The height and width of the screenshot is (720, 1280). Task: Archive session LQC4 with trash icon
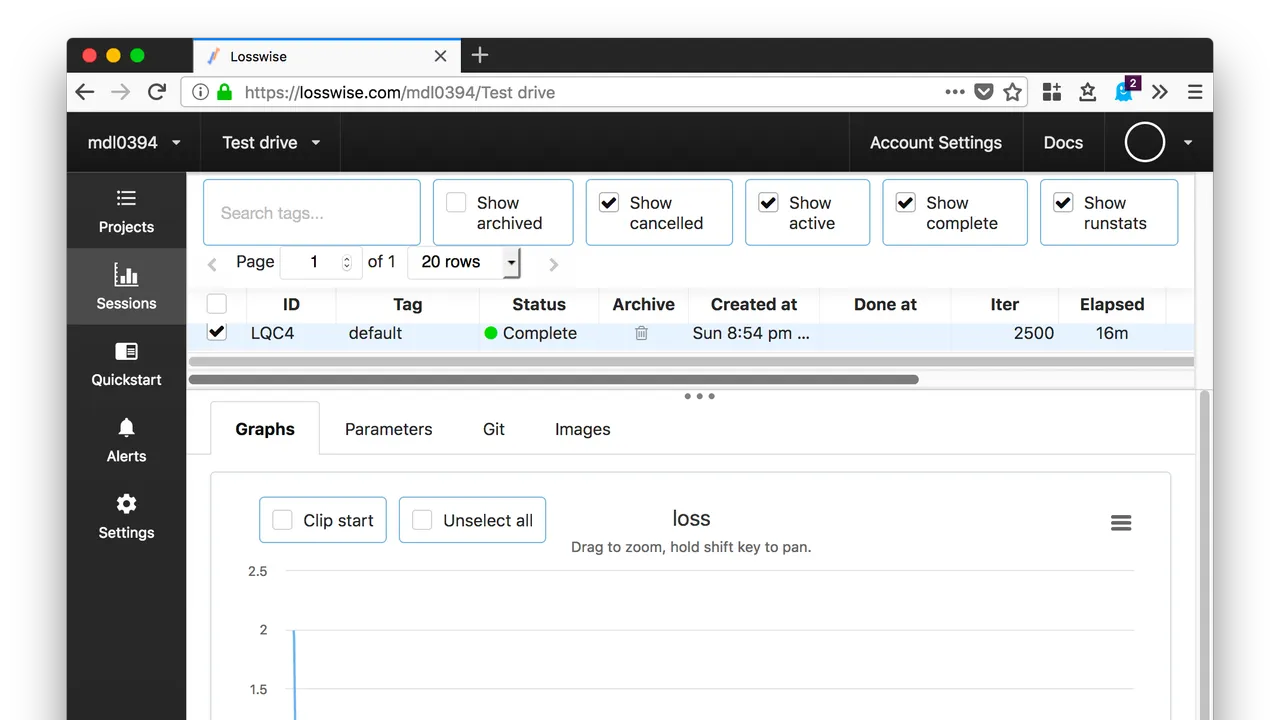[642, 333]
